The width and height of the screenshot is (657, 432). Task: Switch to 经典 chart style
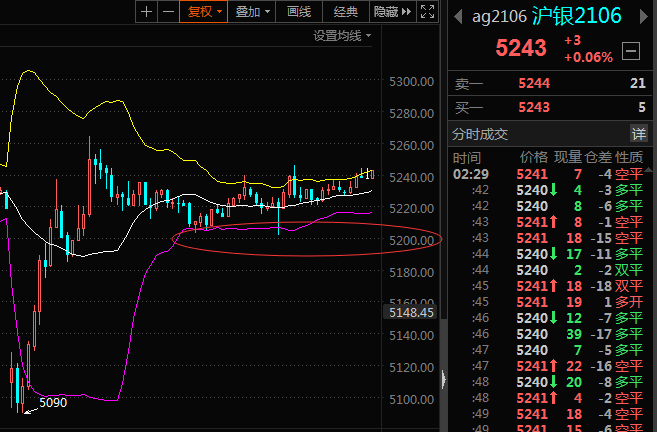click(x=346, y=11)
